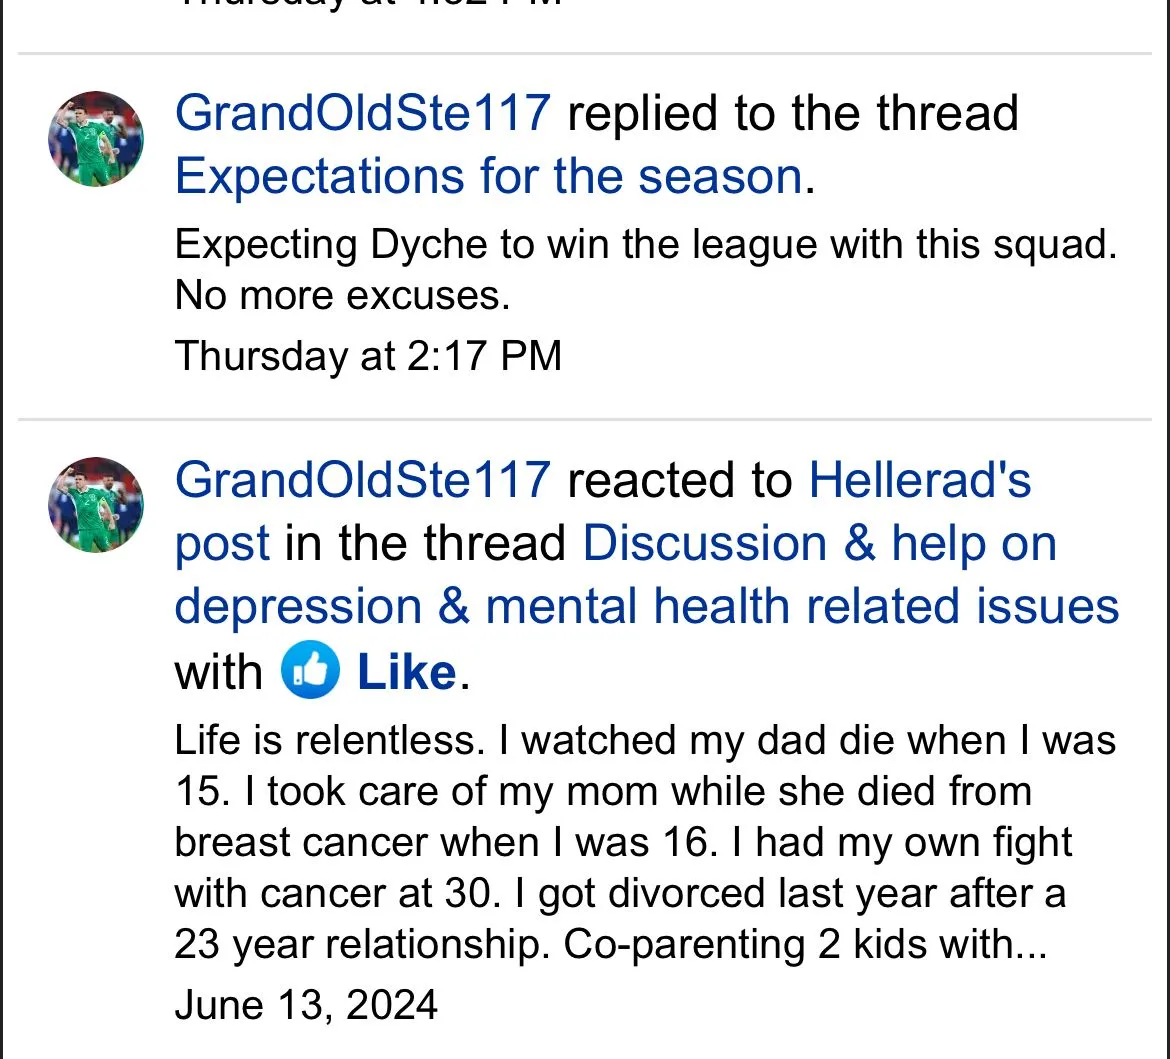Click the Thursday at 2:17 PM timestamp

pos(368,356)
